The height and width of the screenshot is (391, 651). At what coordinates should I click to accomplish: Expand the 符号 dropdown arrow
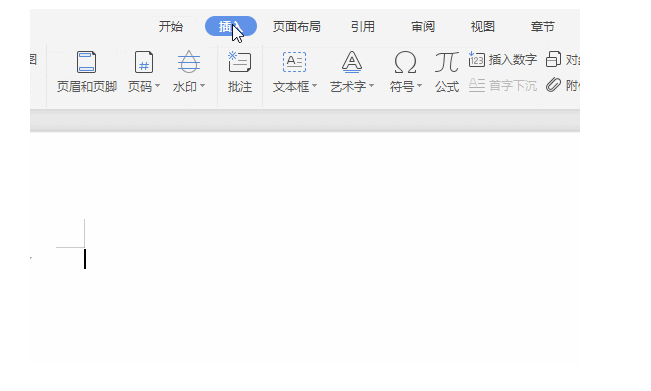point(419,86)
